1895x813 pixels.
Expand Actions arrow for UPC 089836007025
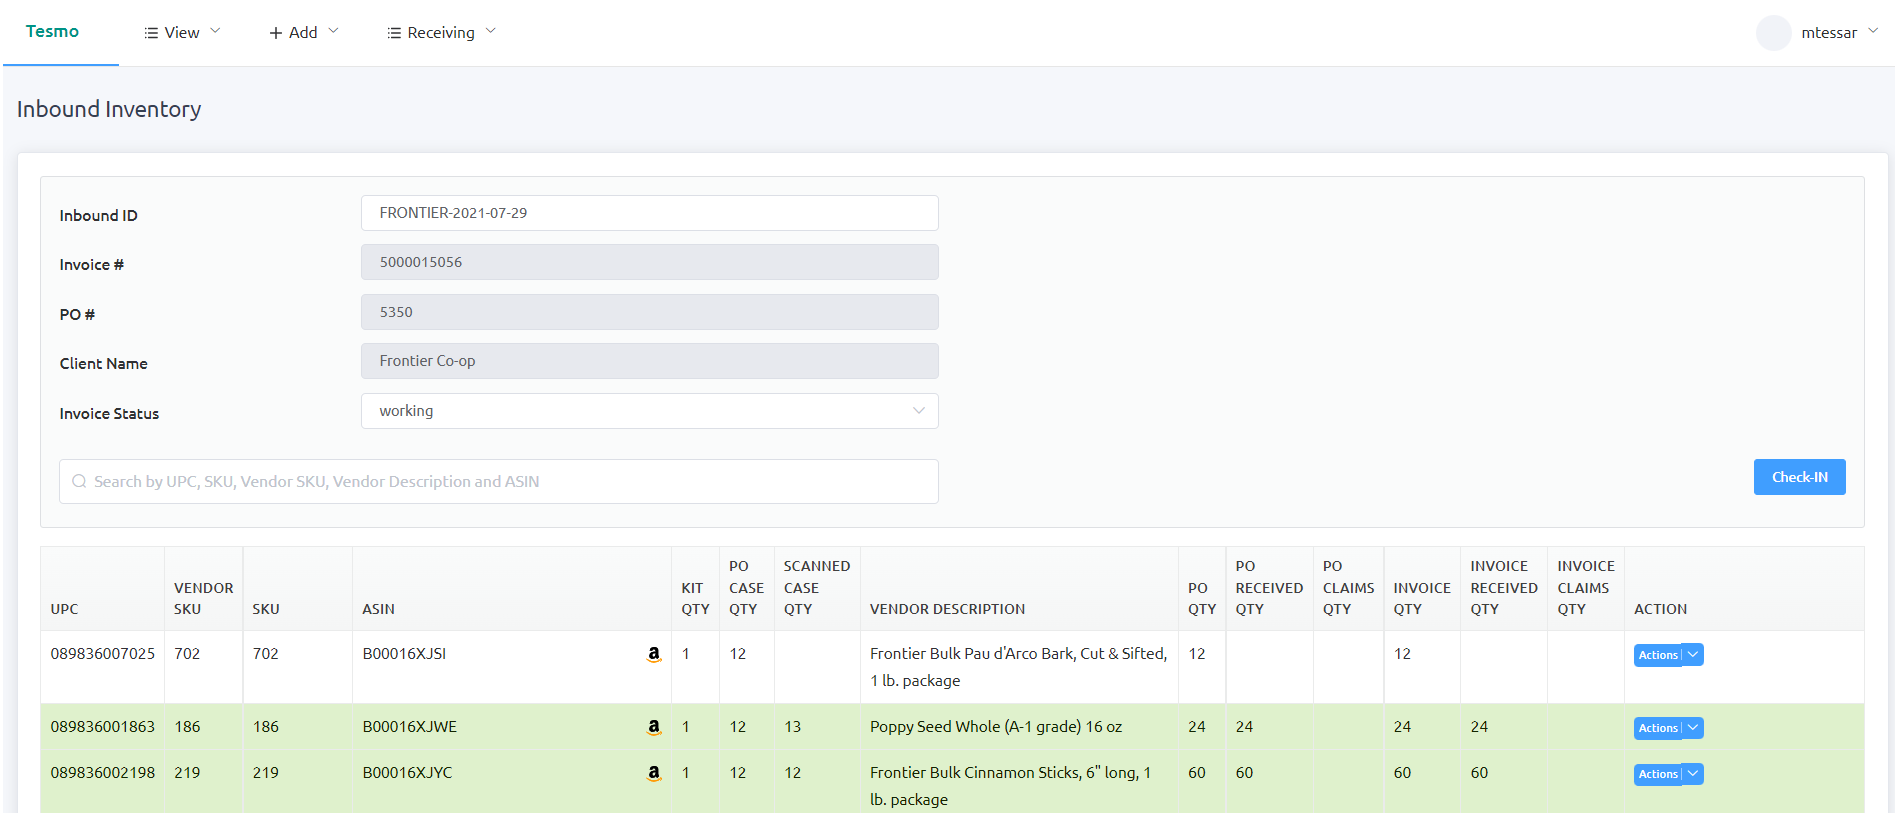[1693, 655]
